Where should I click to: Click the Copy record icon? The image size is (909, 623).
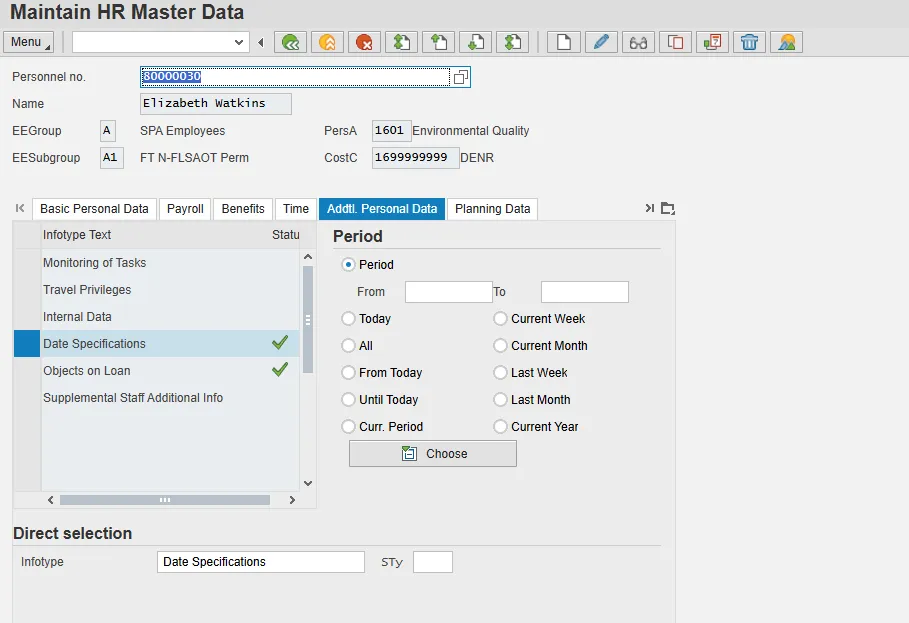(x=675, y=42)
